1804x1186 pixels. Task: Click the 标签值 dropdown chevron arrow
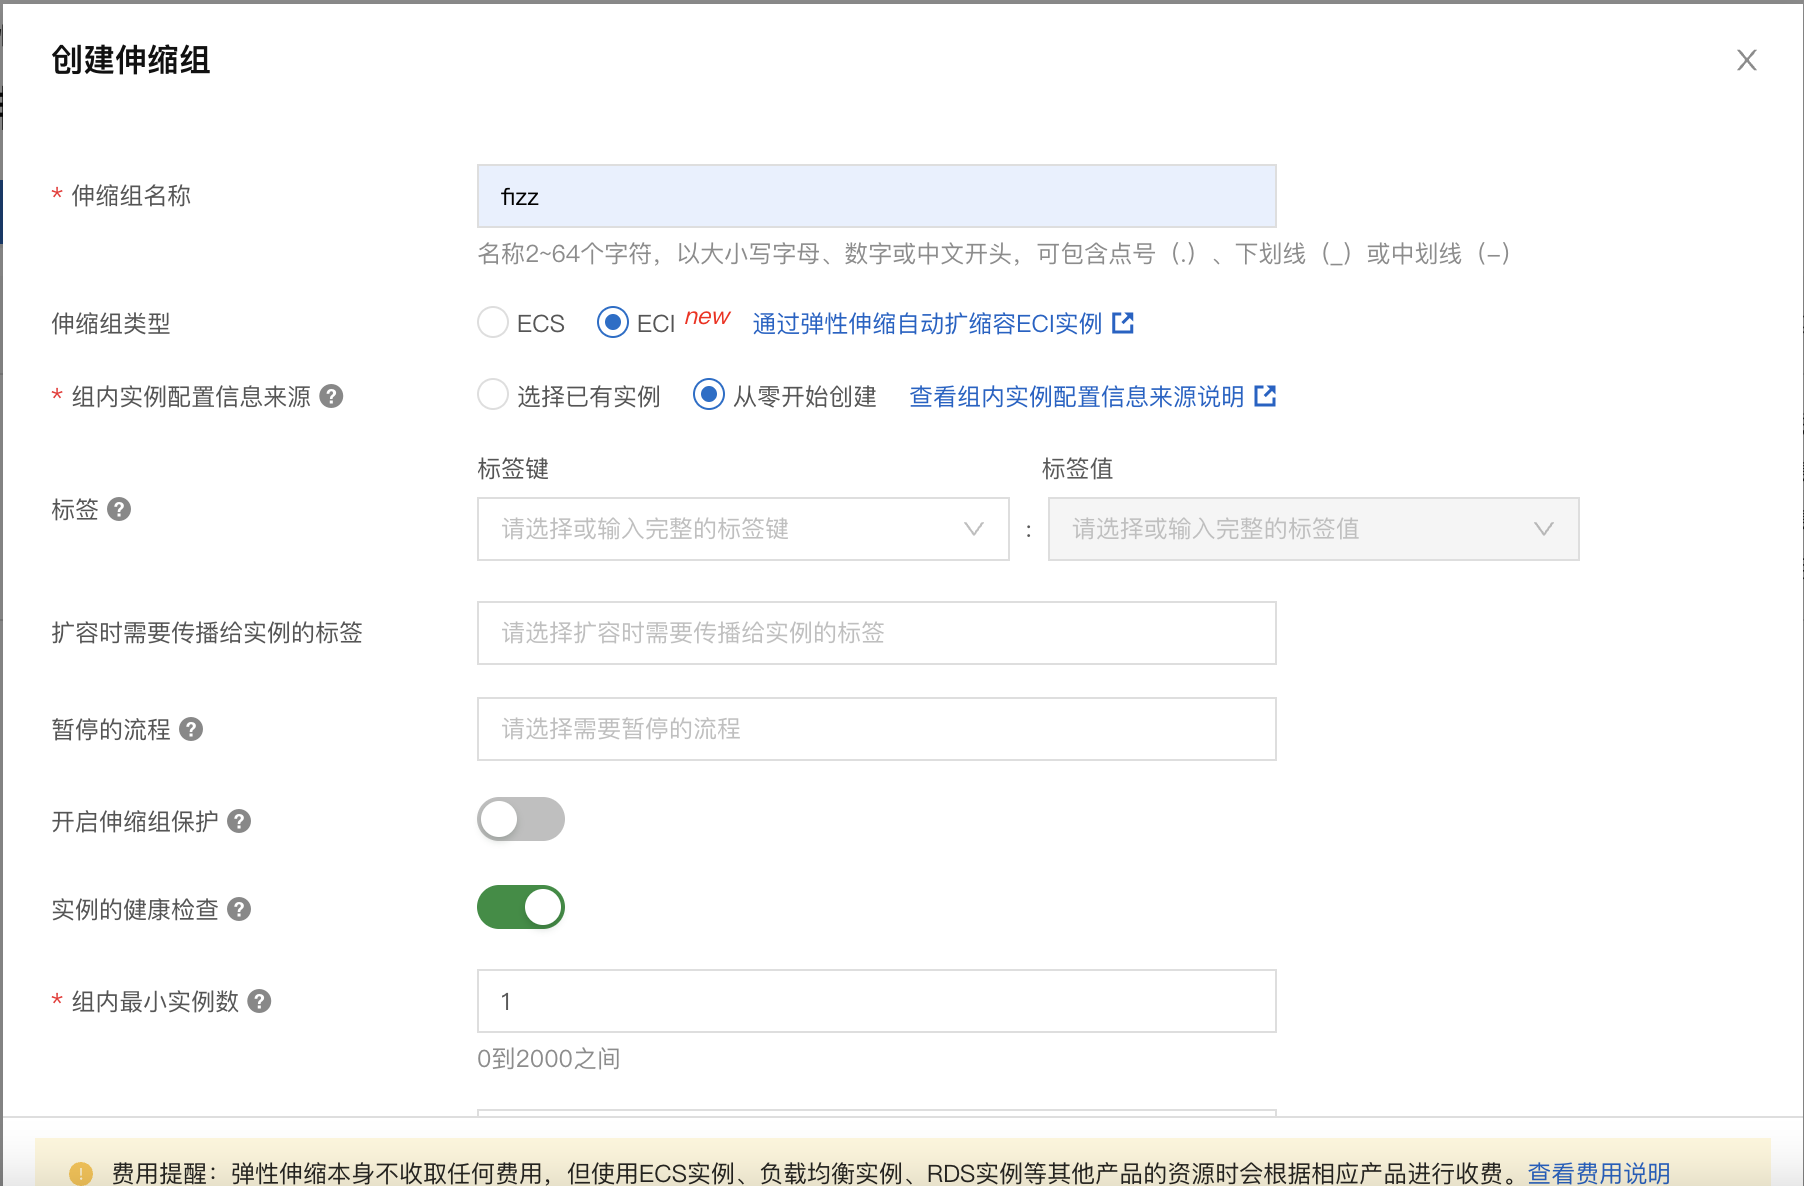1543,529
